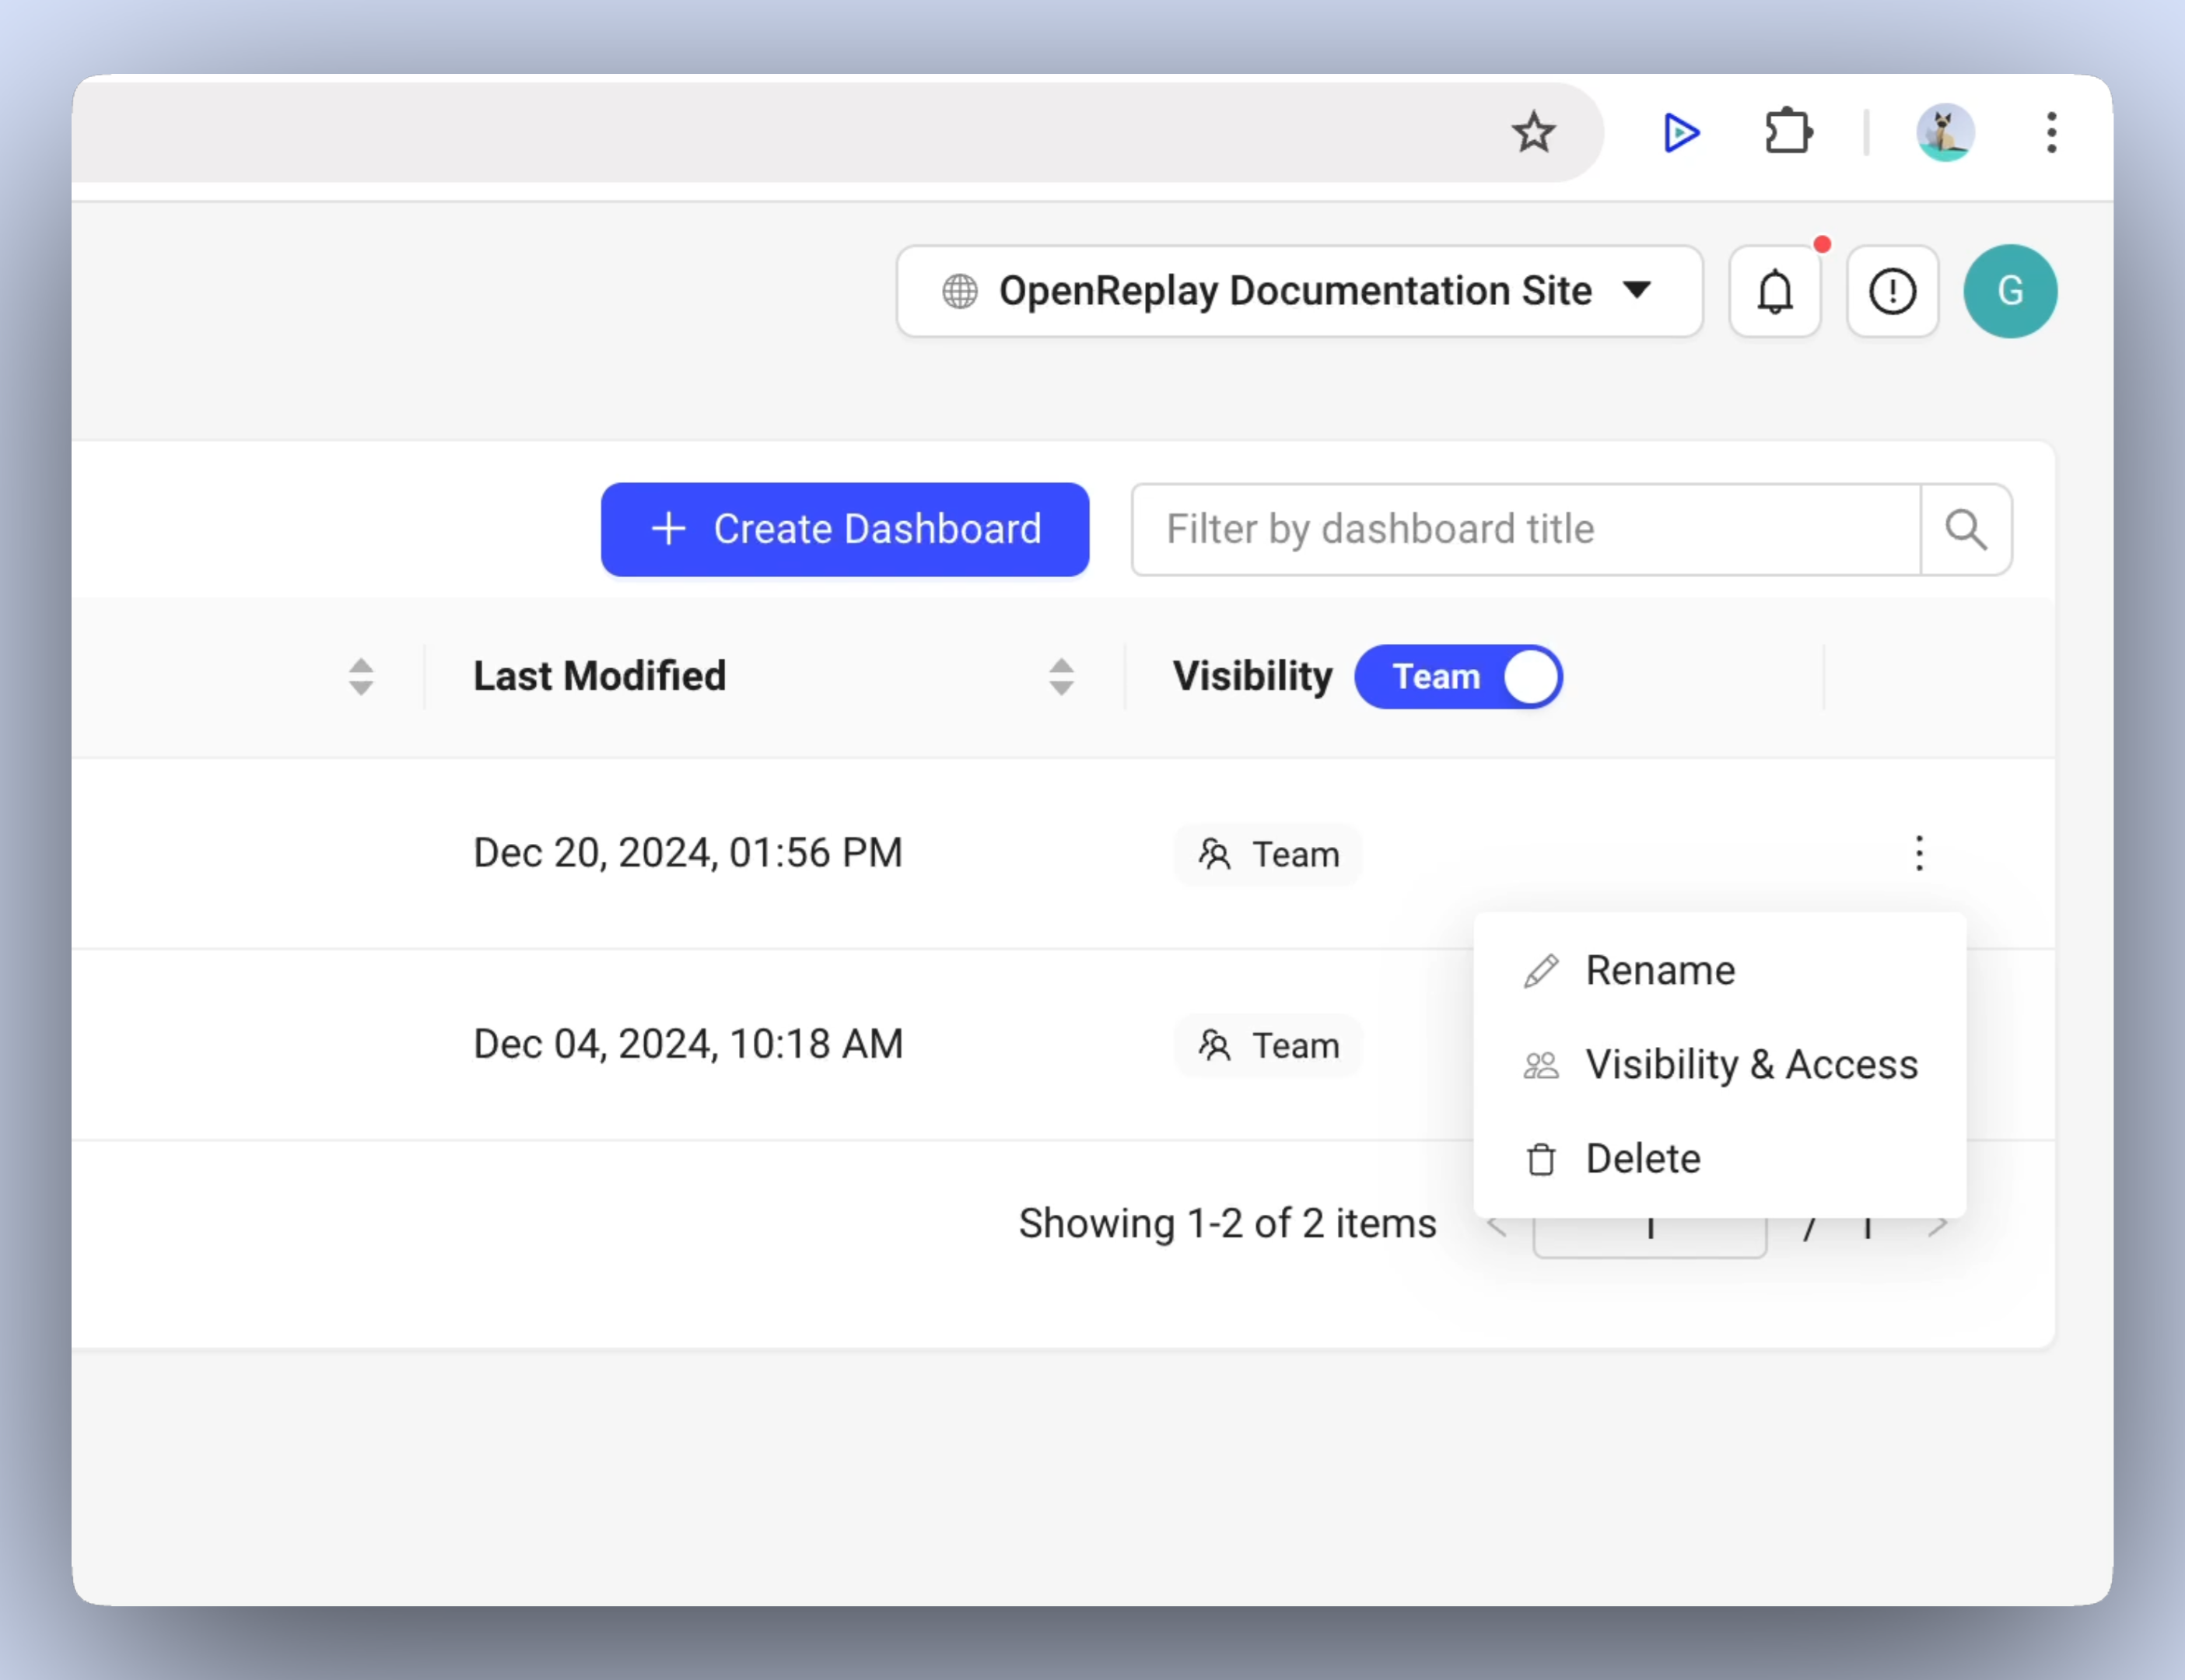The height and width of the screenshot is (1680, 2185).
Task: Expand the site selector dropdown arrow
Action: tap(1638, 291)
